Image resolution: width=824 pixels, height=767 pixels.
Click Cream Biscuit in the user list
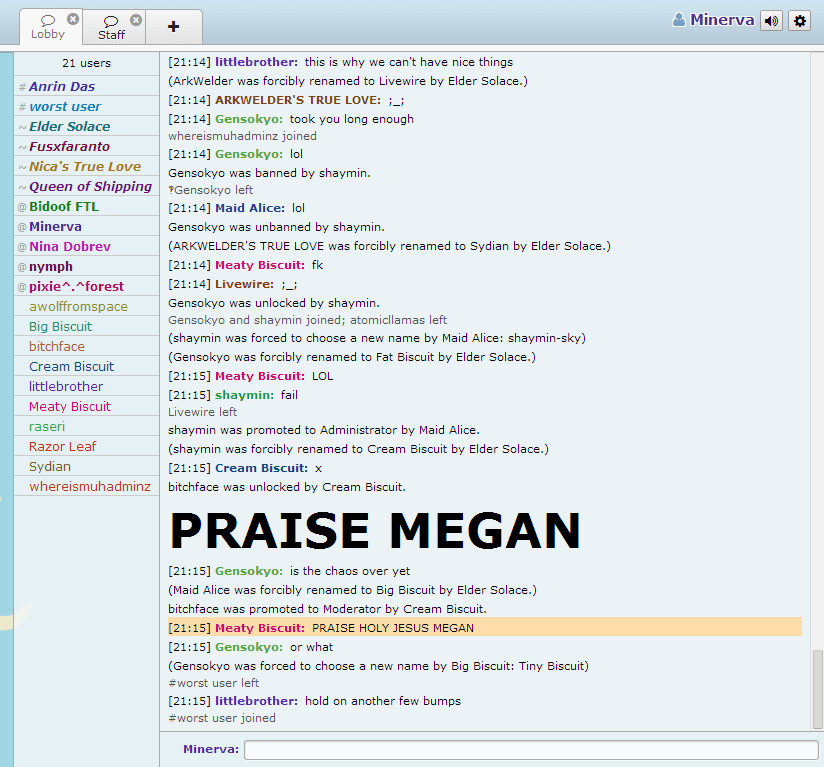[87, 366]
